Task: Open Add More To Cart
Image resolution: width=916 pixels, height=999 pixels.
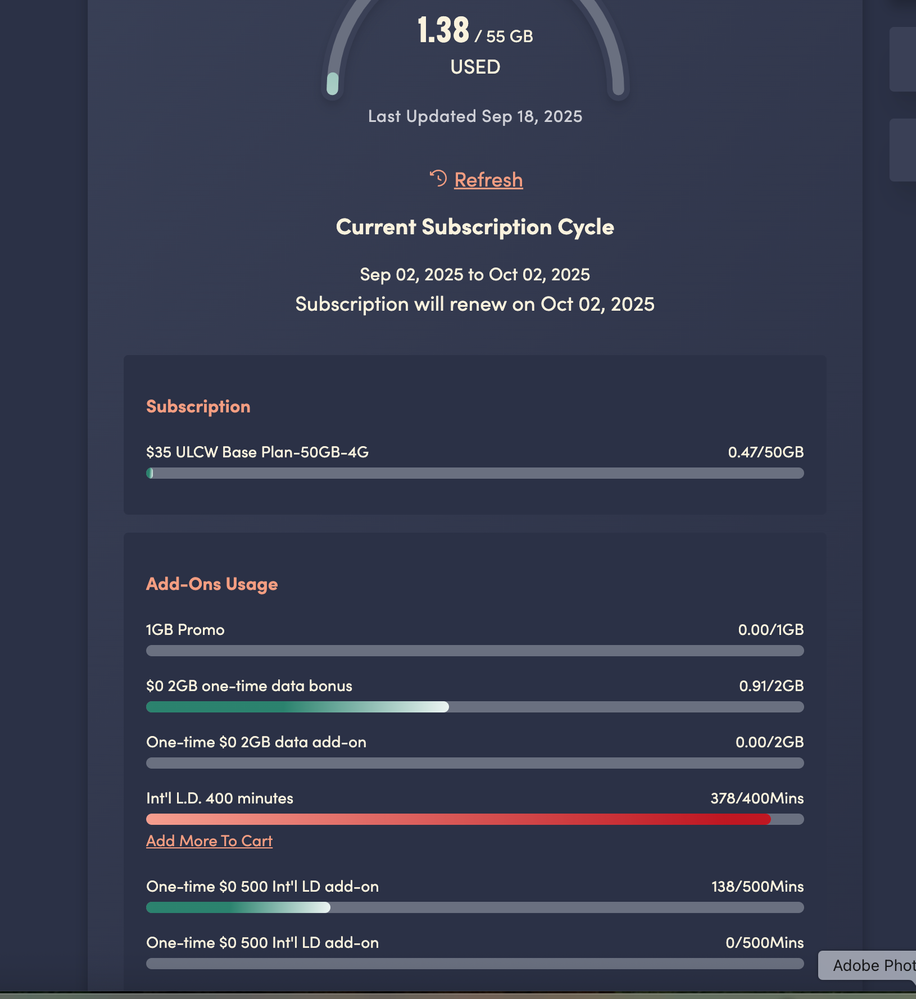Action: coord(209,841)
